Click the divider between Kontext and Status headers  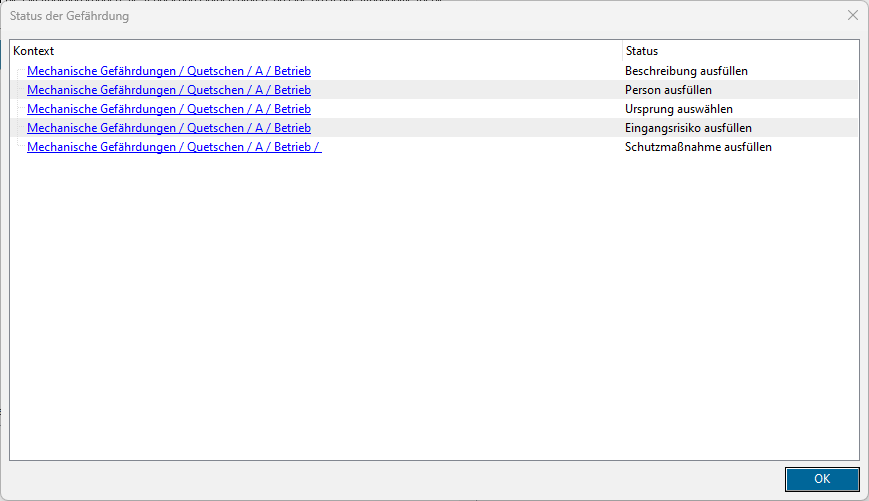622,51
